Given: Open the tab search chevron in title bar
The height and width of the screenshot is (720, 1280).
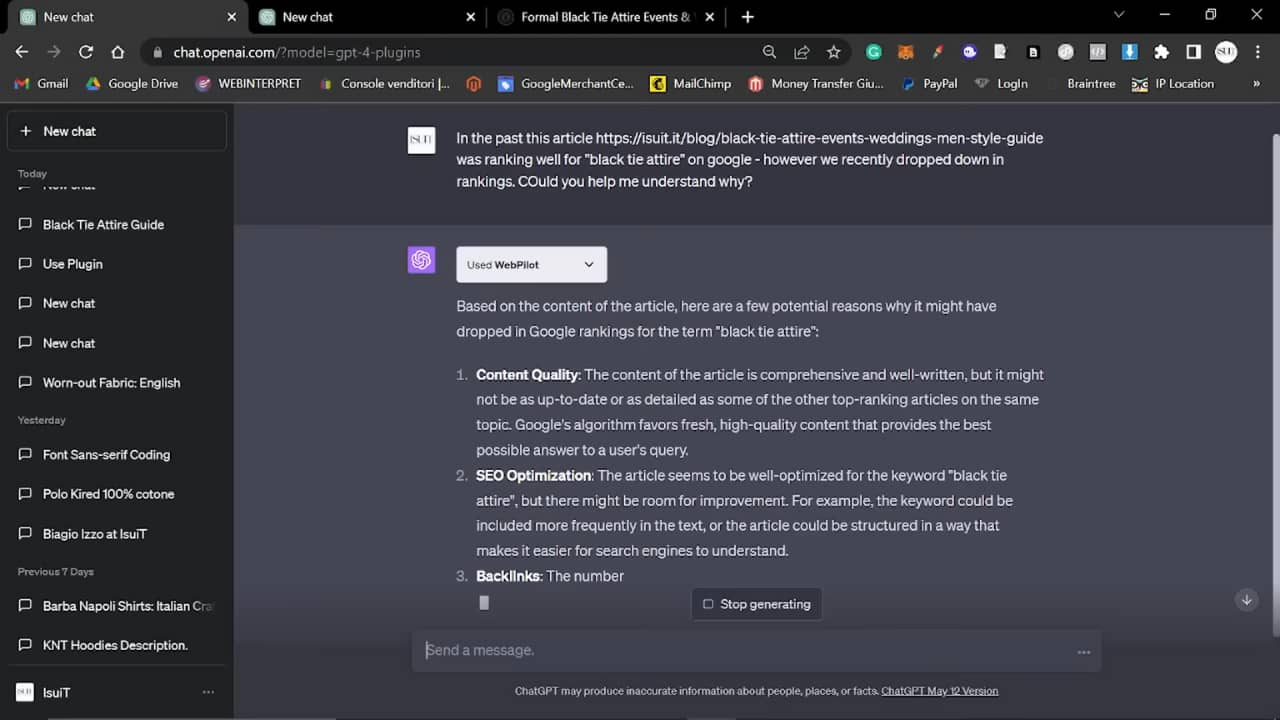Looking at the screenshot, I should coord(1118,15).
